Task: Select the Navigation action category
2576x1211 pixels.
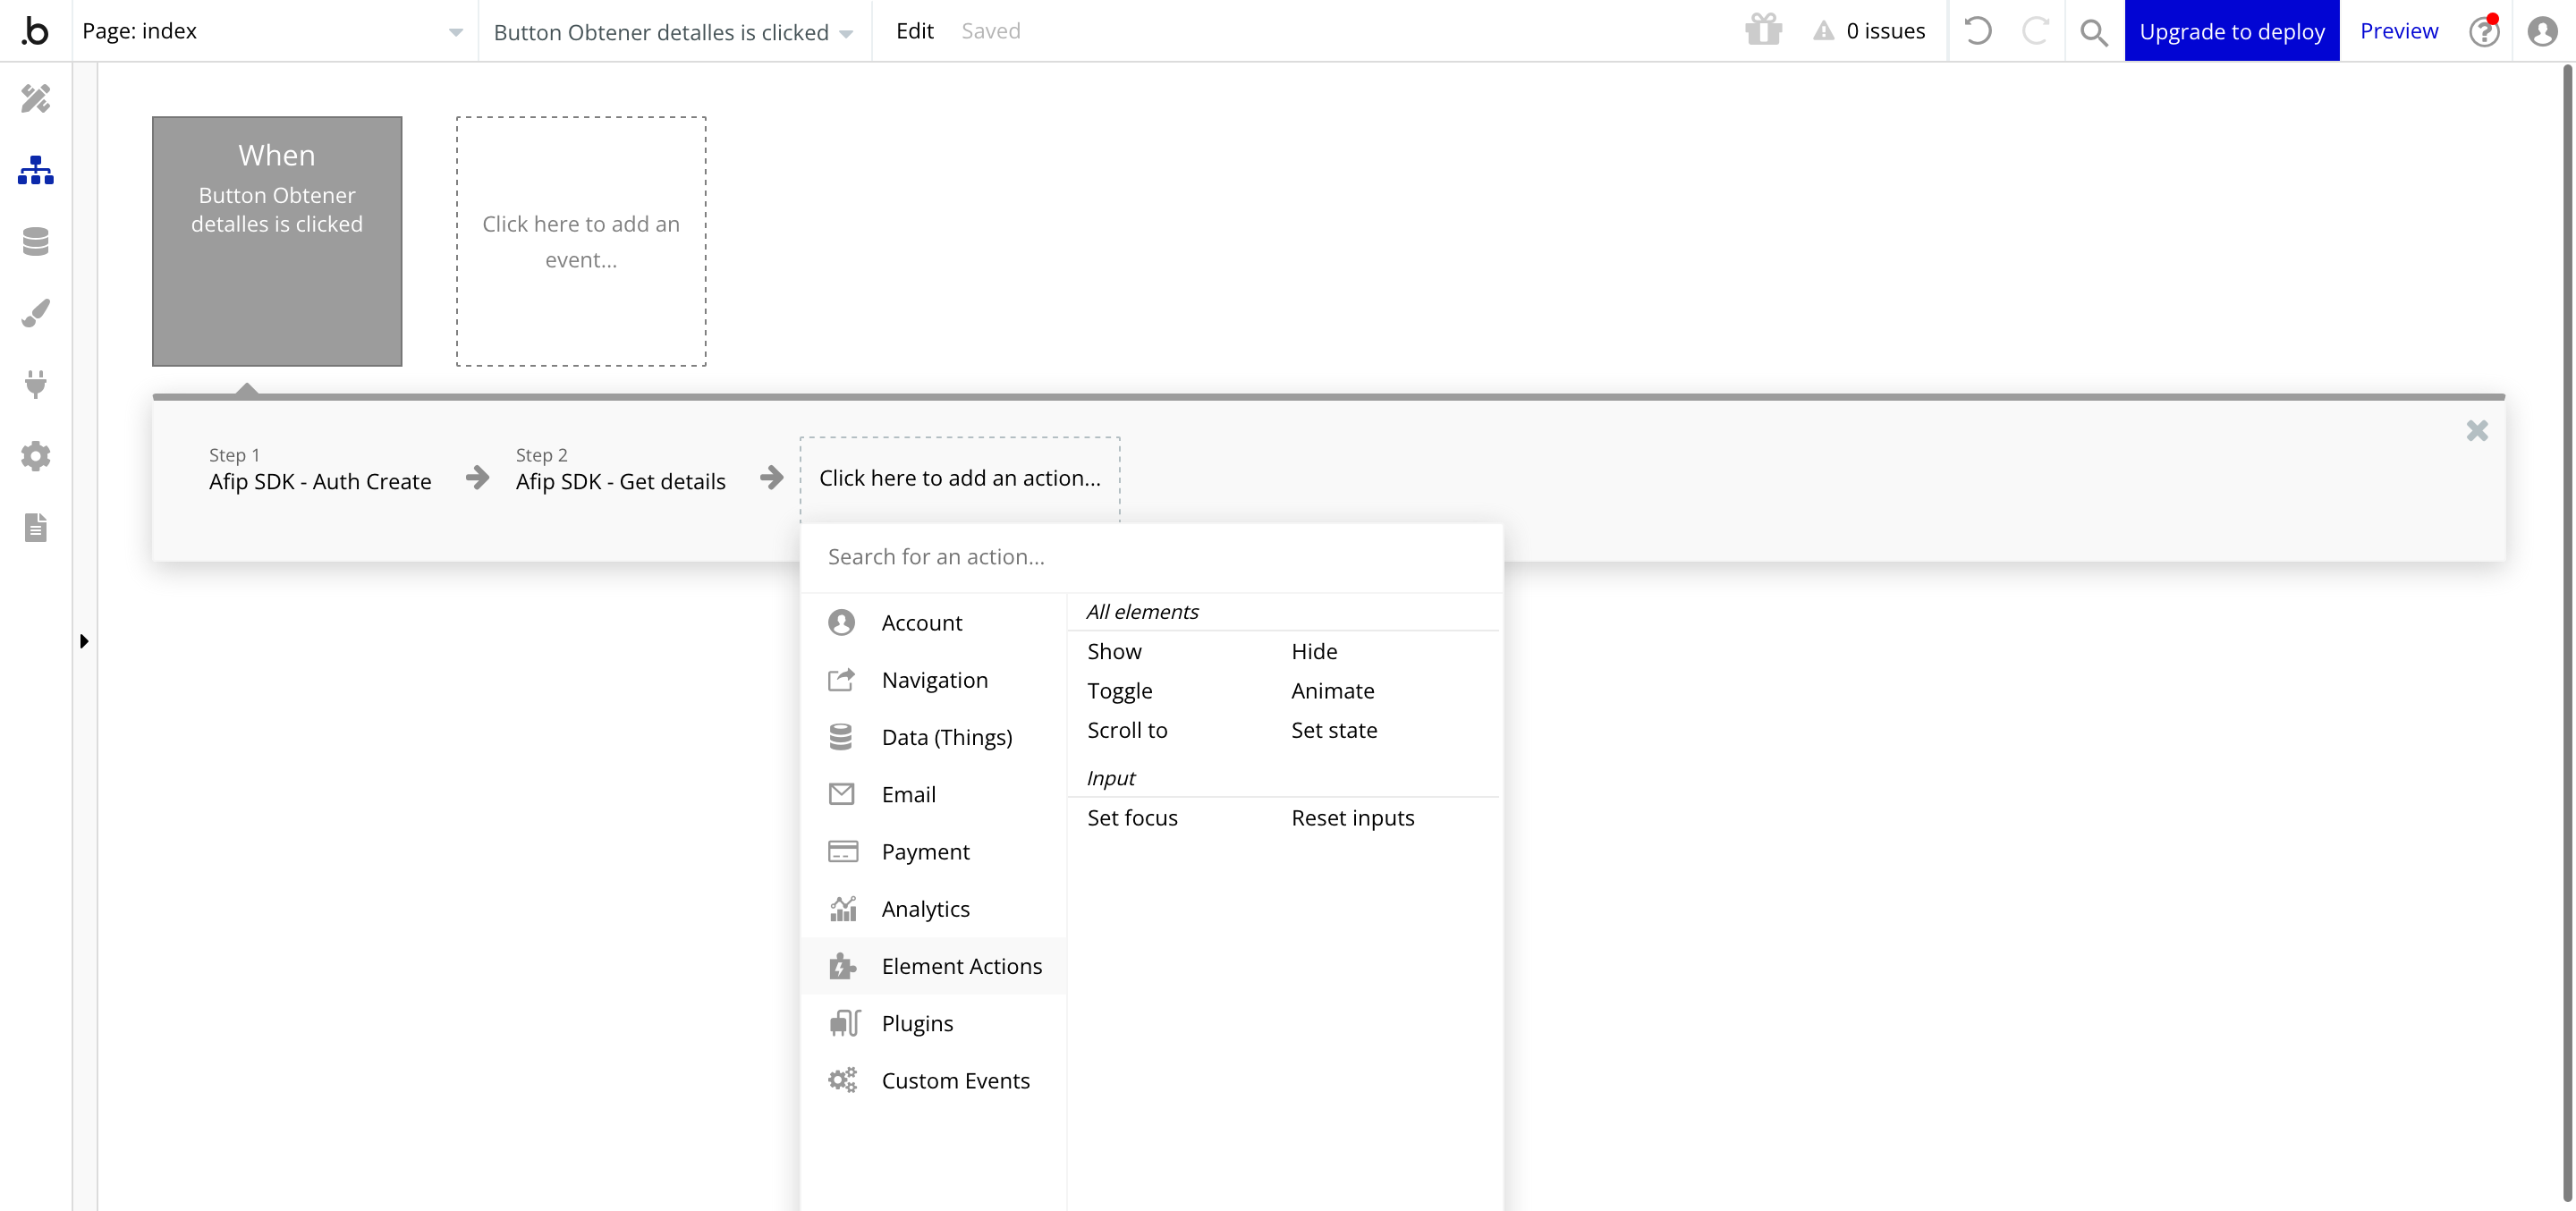Action: pyautogui.click(x=934, y=680)
